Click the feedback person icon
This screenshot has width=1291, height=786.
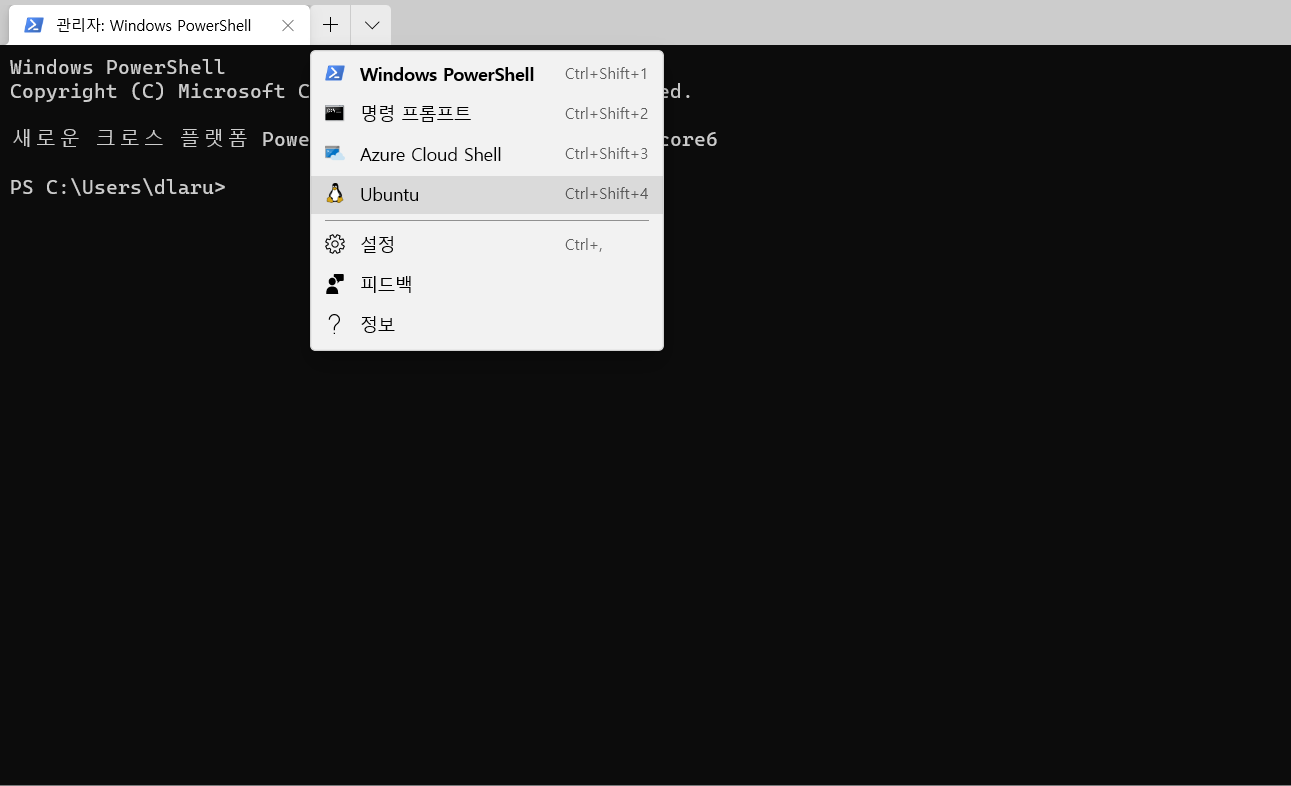[335, 284]
